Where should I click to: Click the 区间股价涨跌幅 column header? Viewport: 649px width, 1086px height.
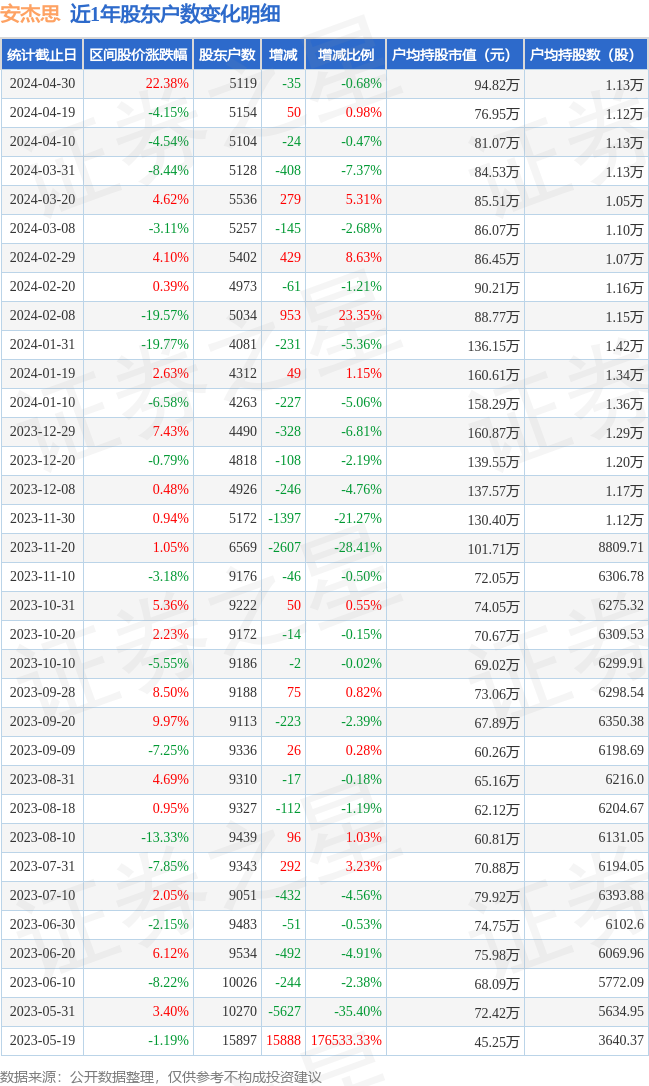tap(137, 55)
